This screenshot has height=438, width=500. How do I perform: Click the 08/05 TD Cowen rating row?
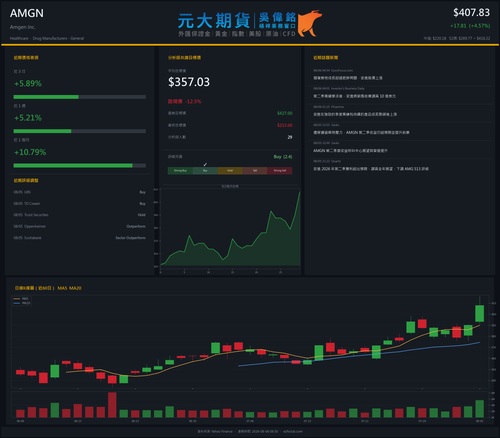pyautogui.click(x=80, y=204)
